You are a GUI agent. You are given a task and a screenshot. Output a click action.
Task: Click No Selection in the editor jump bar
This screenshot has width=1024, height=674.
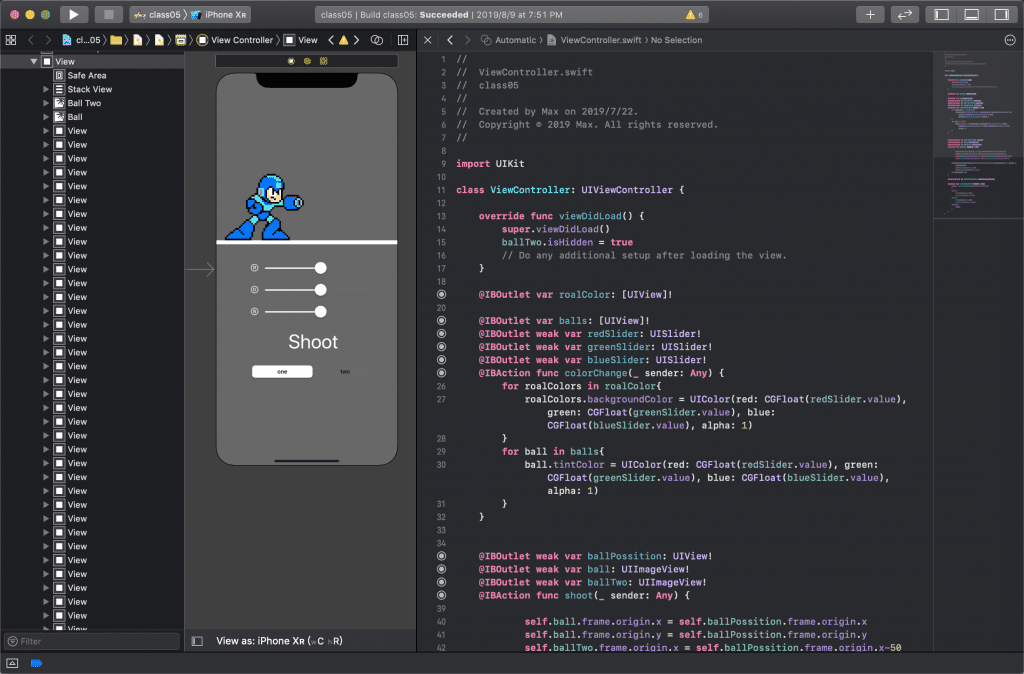click(677, 40)
